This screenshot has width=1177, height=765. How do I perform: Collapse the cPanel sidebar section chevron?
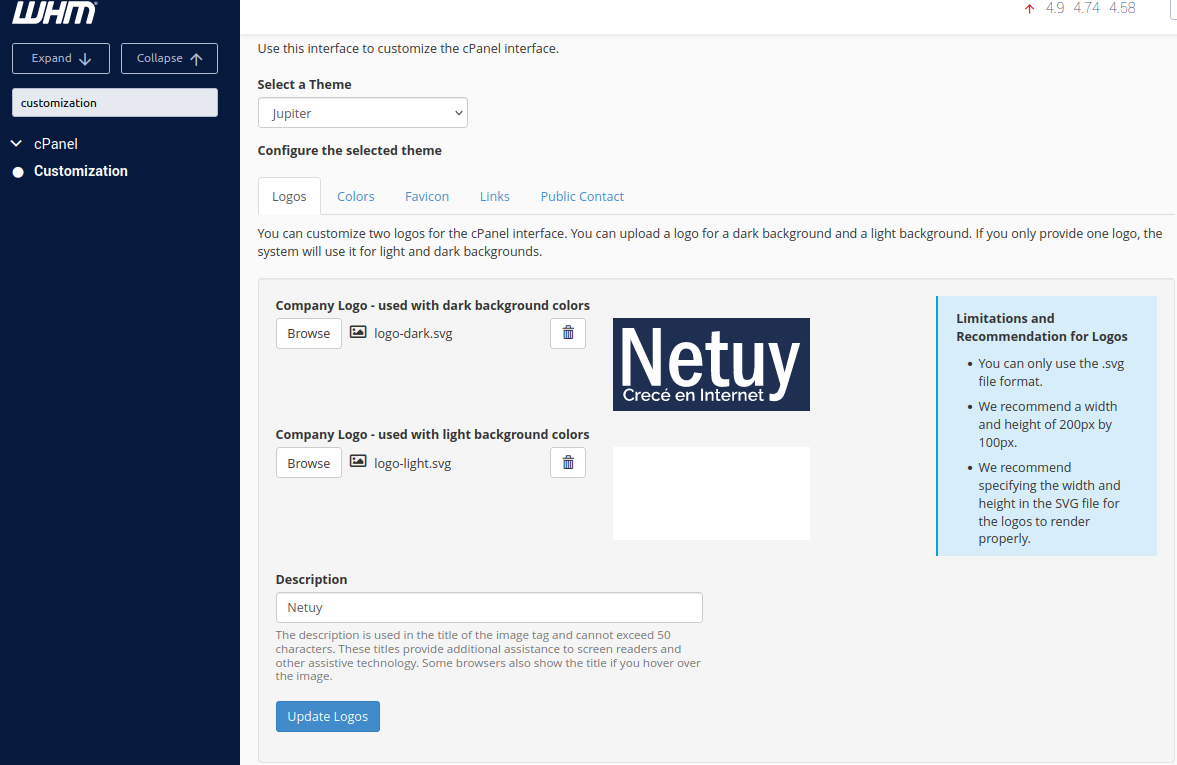[x=16, y=143]
